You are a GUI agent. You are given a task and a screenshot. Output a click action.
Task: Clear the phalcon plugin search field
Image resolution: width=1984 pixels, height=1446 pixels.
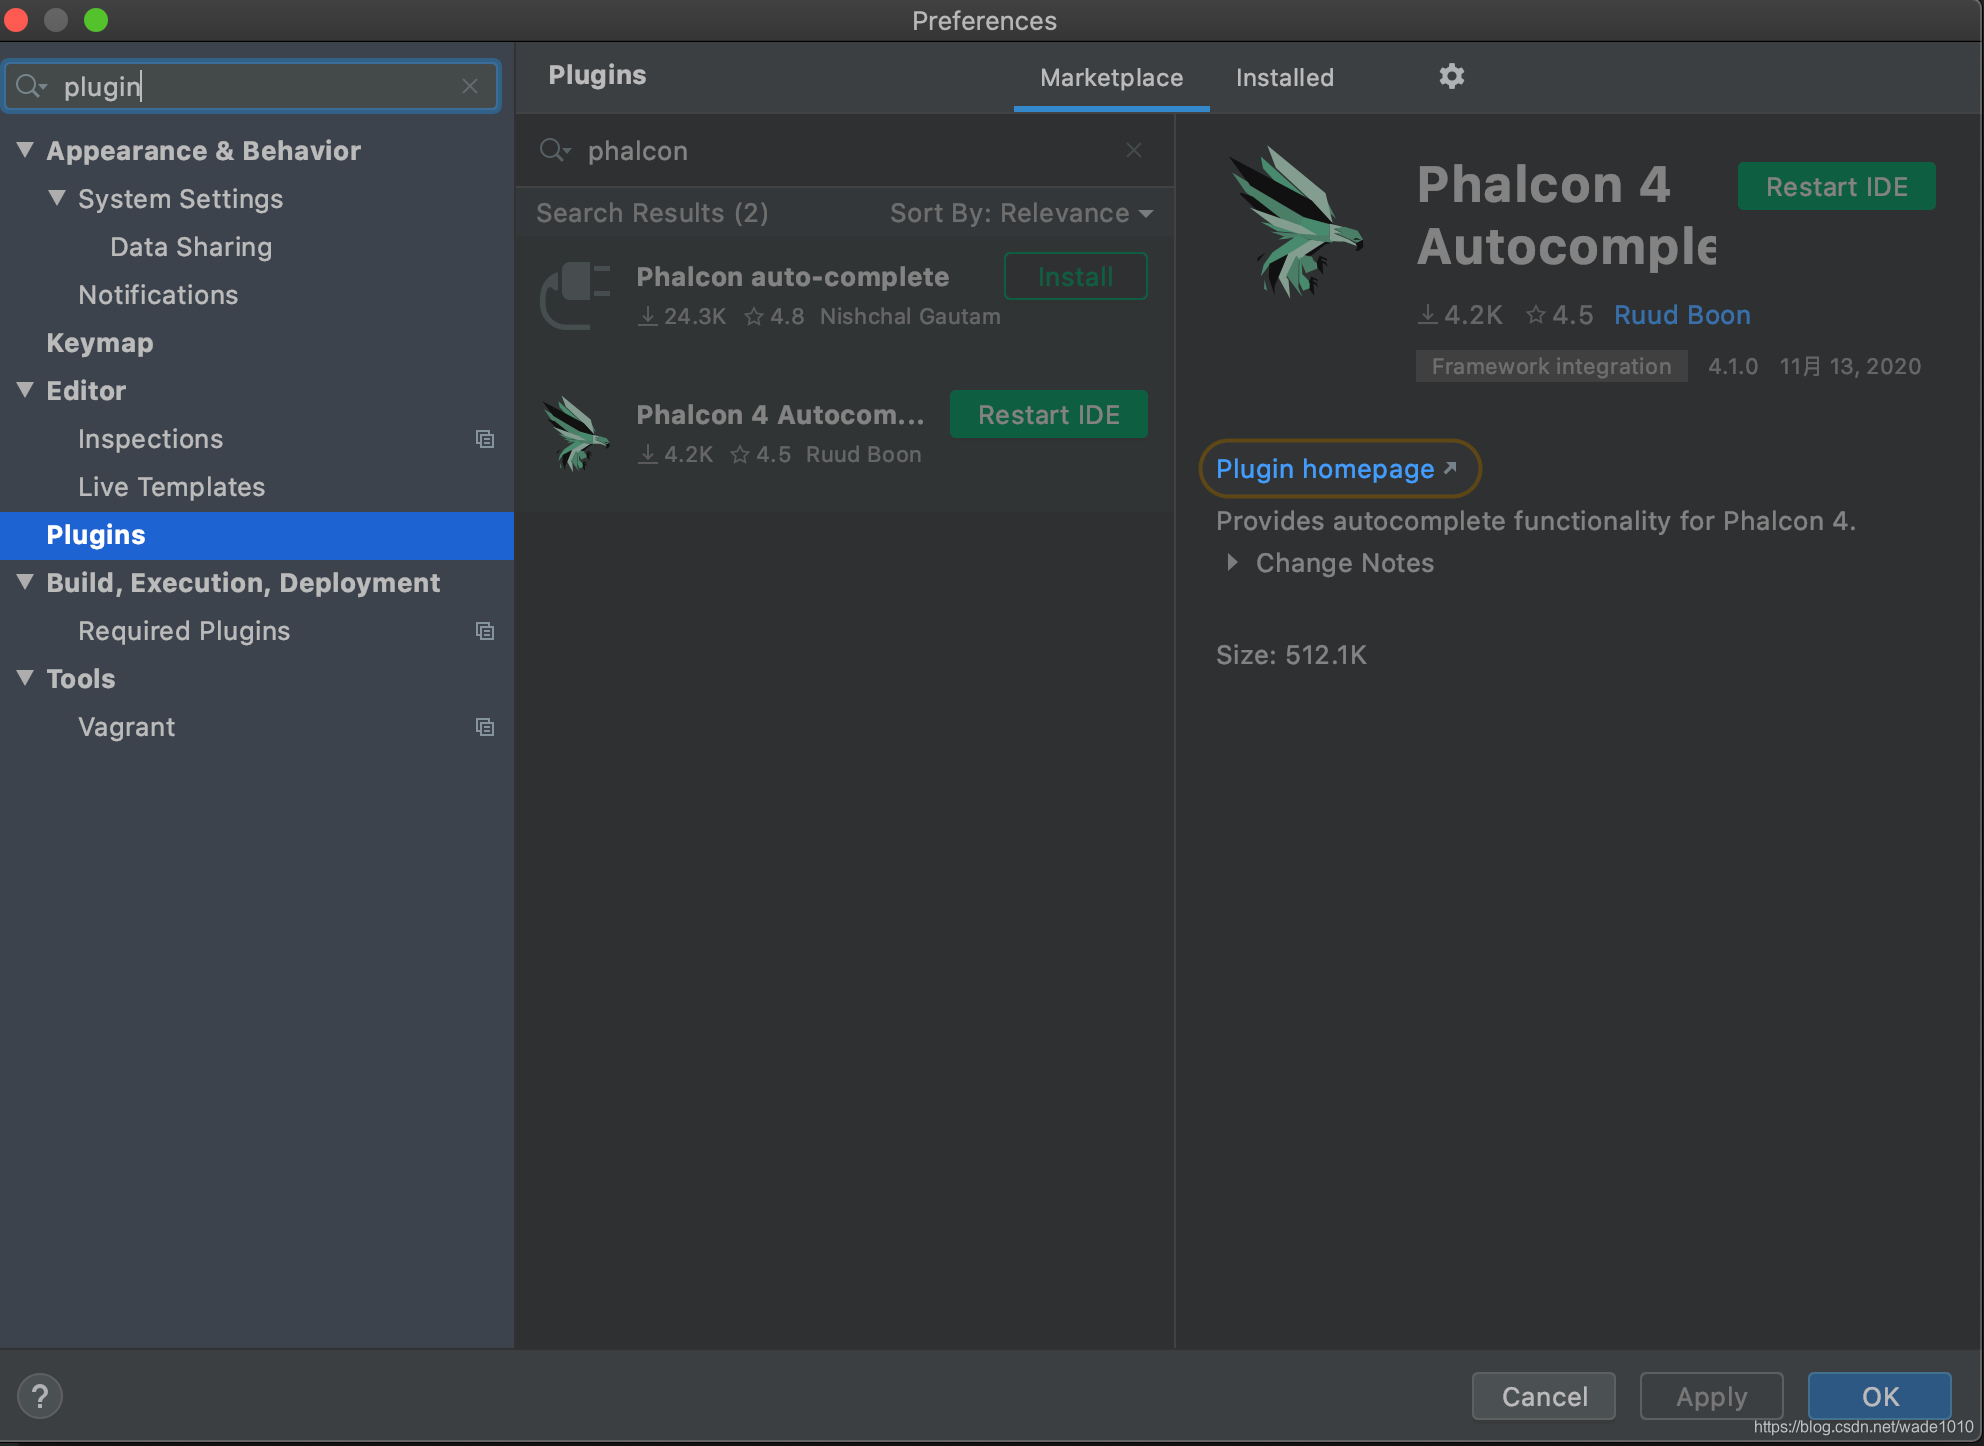(1133, 150)
